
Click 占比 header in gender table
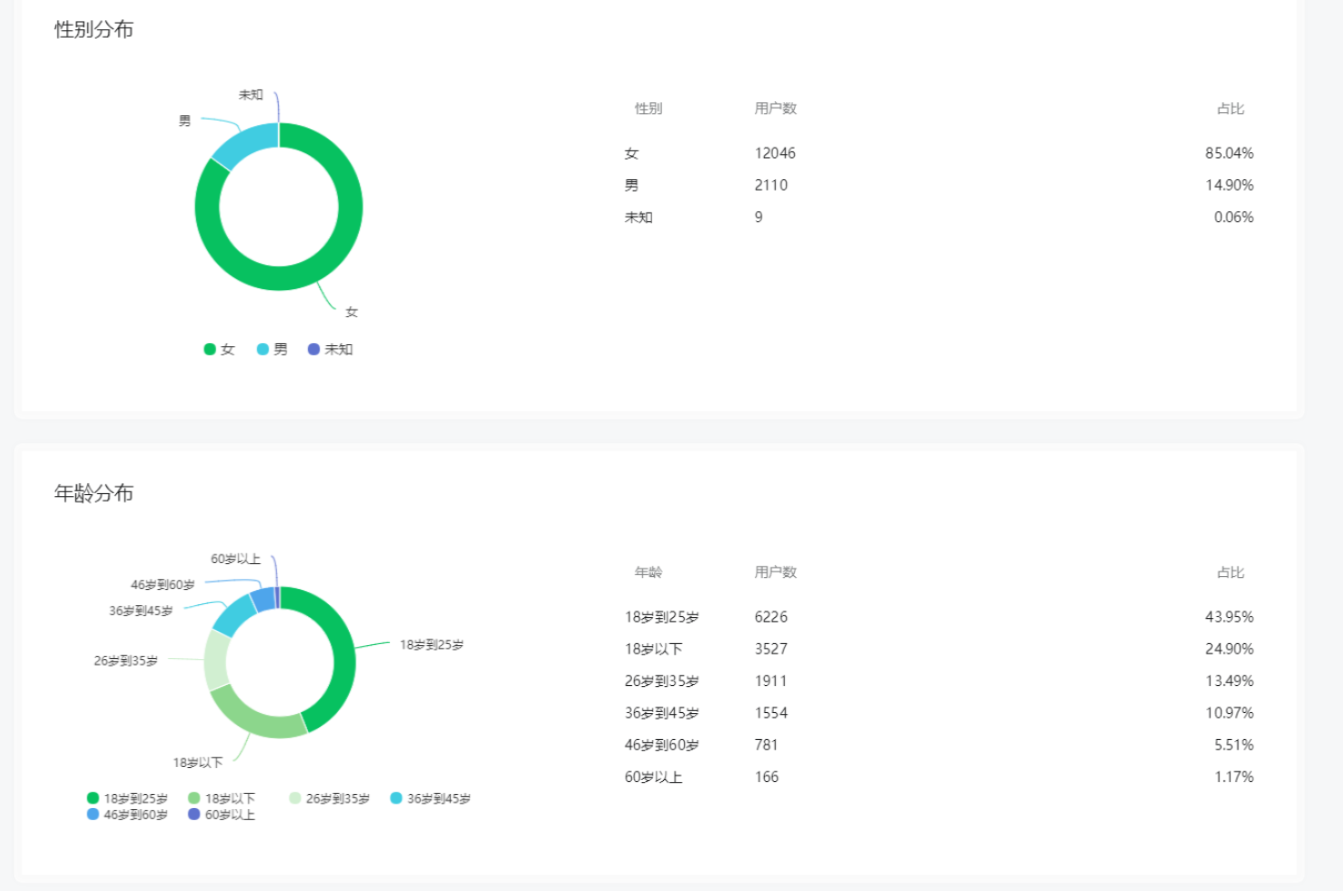[x=1230, y=108]
